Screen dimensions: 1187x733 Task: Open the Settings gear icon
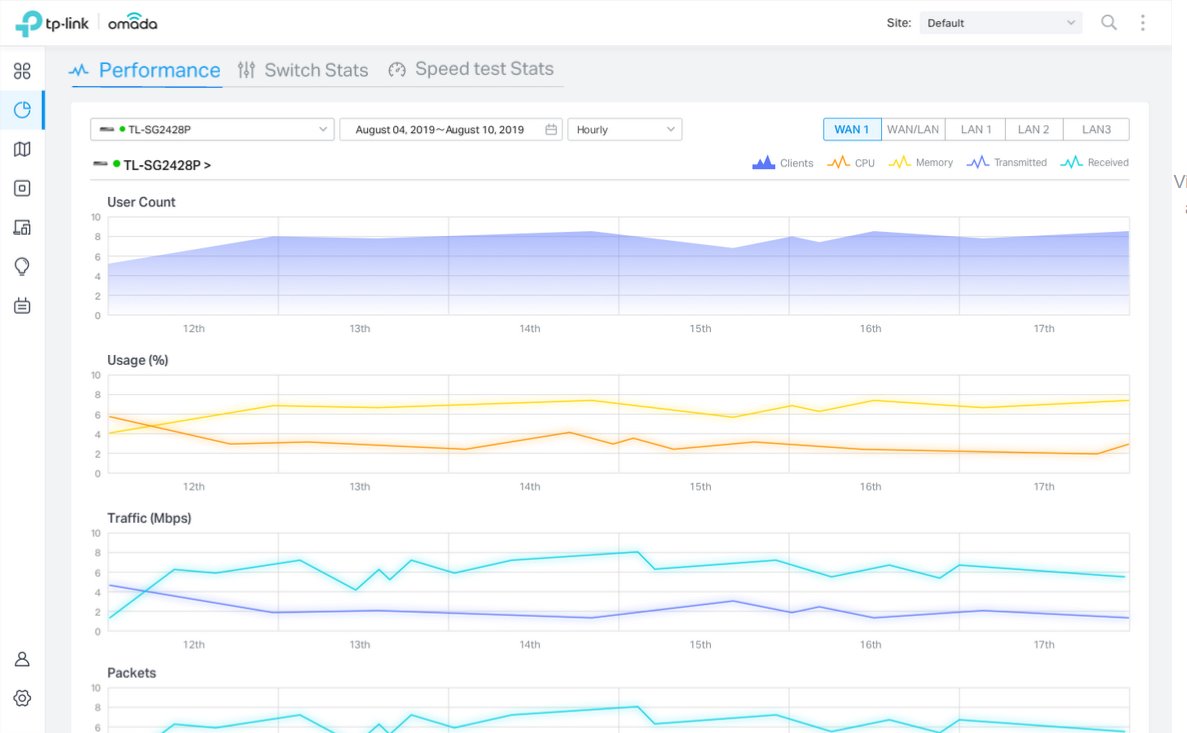(22, 698)
